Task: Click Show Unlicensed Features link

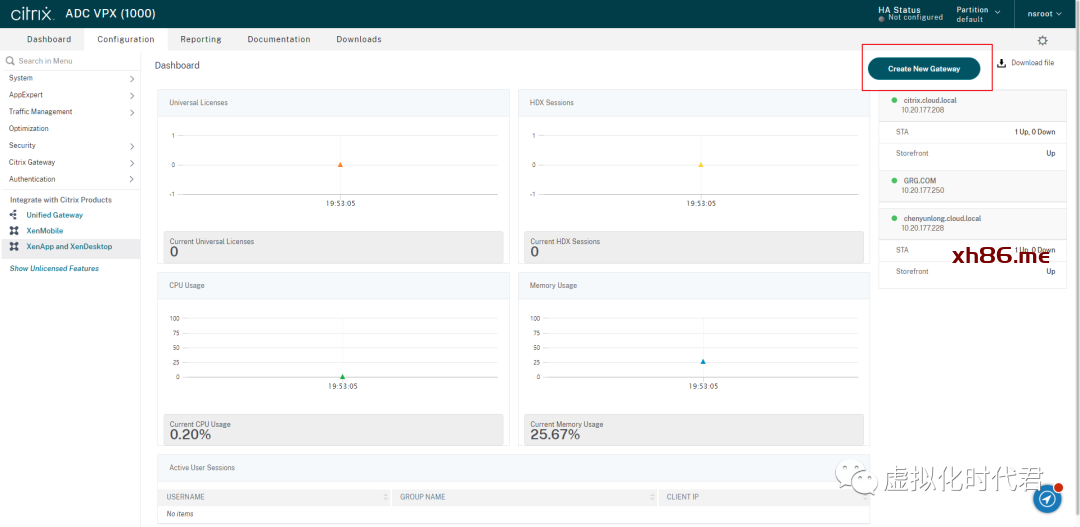Action: point(54,269)
